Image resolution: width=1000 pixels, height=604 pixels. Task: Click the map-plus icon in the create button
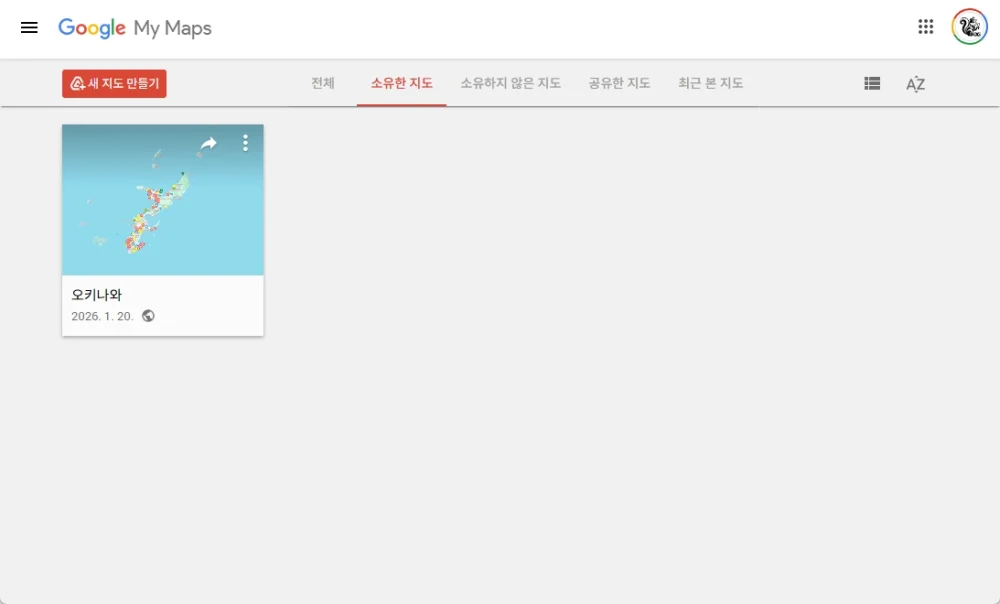(x=77, y=84)
